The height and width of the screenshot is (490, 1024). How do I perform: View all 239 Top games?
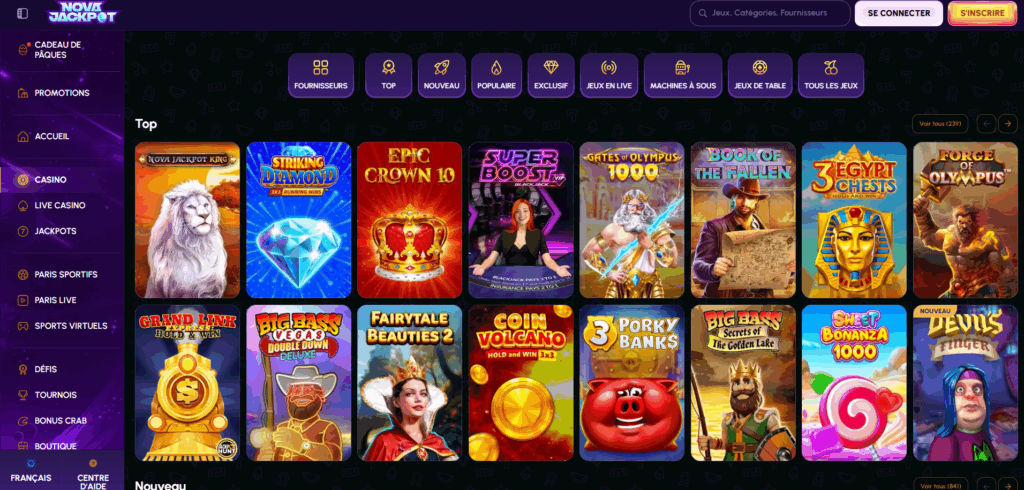939,123
